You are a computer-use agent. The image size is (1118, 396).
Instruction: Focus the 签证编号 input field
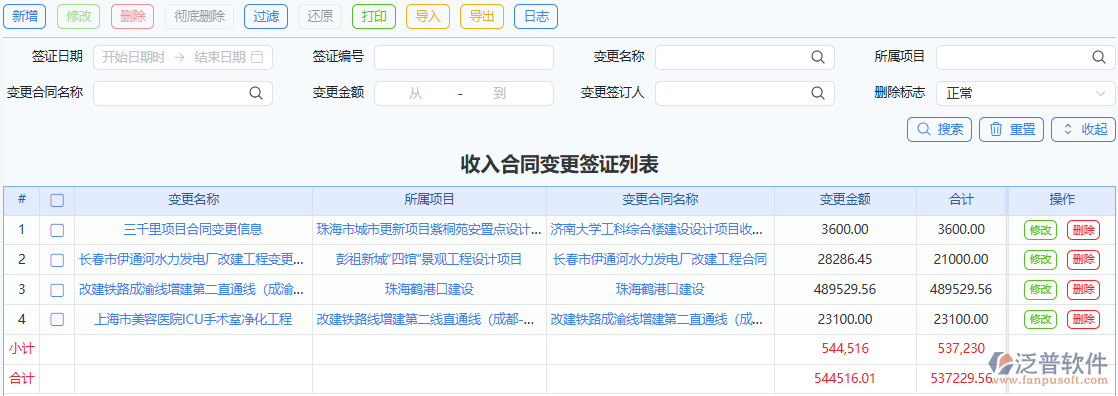(x=463, y=57)
